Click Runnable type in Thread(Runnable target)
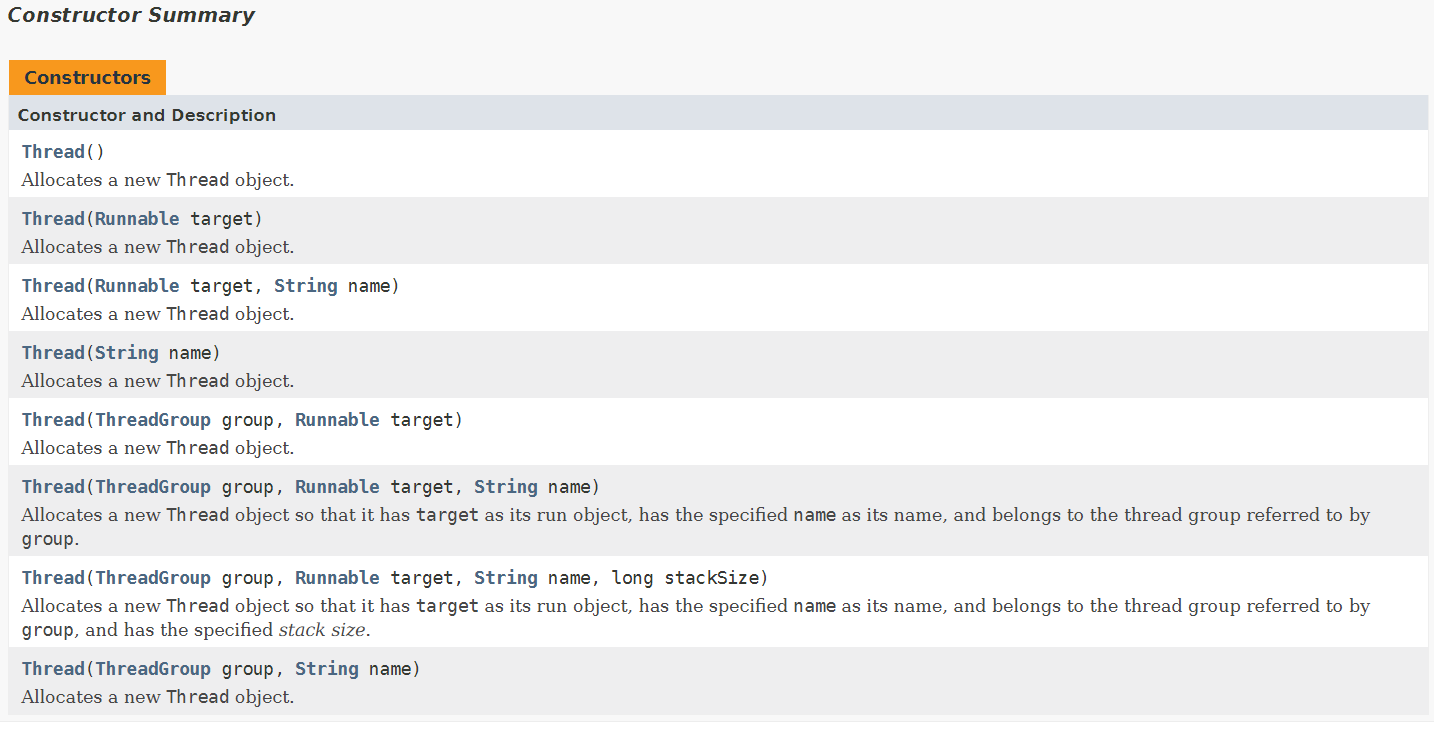 tap(137, 219)
